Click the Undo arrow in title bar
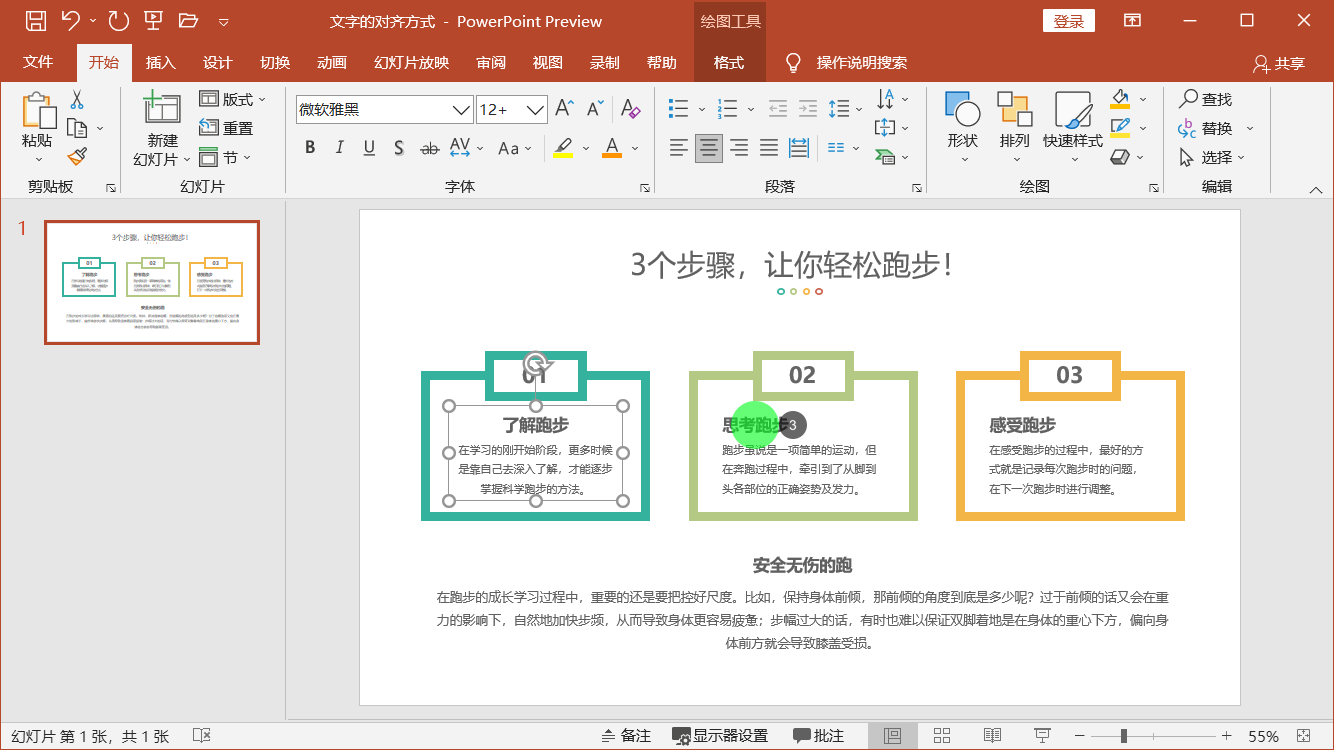 tap(70, 21)
